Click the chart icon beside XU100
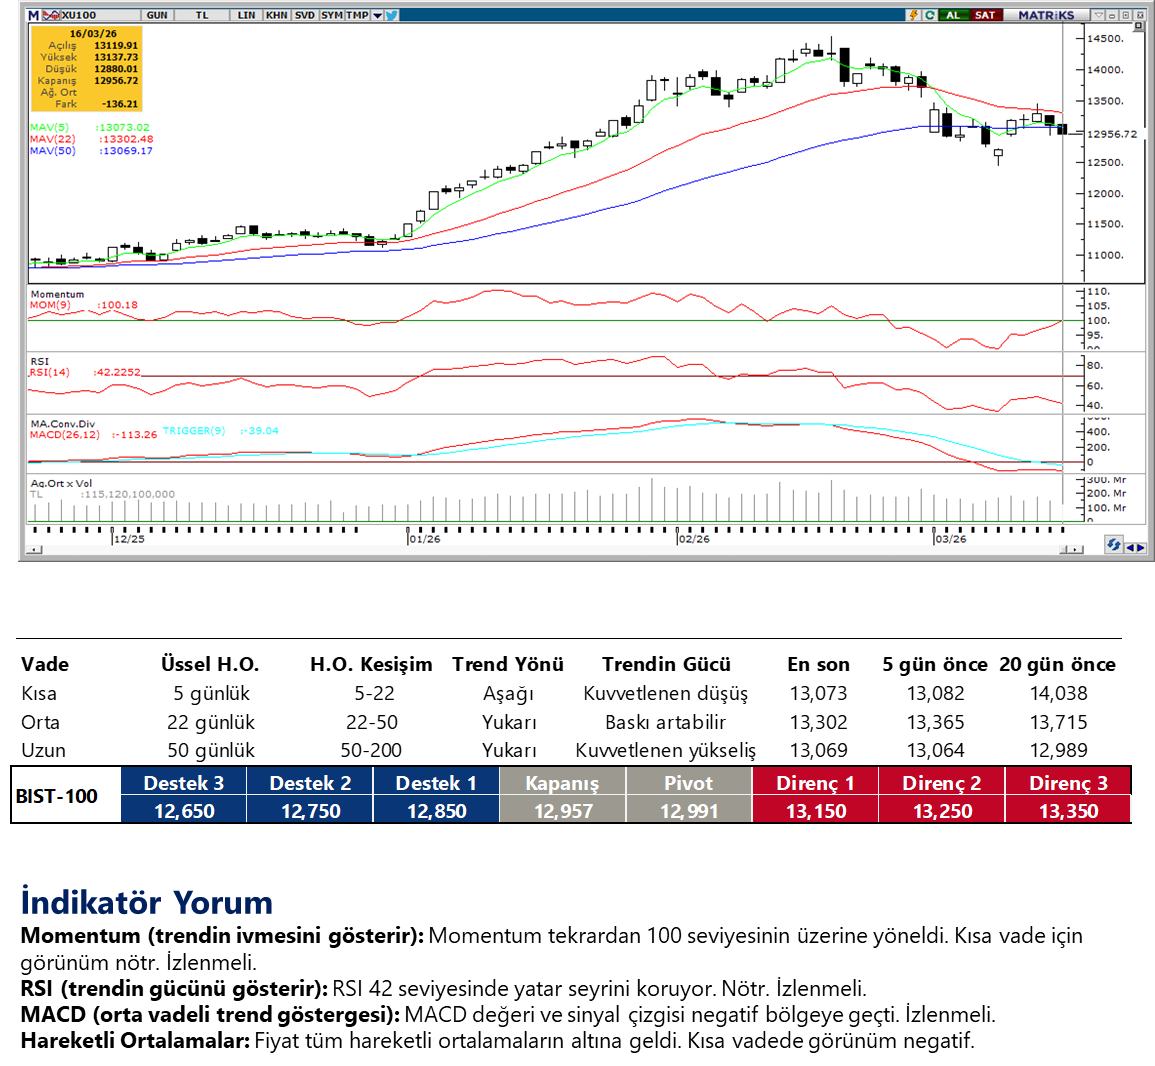The image size is (1155, 1066). pyautogui.click(x=50, y=15)
